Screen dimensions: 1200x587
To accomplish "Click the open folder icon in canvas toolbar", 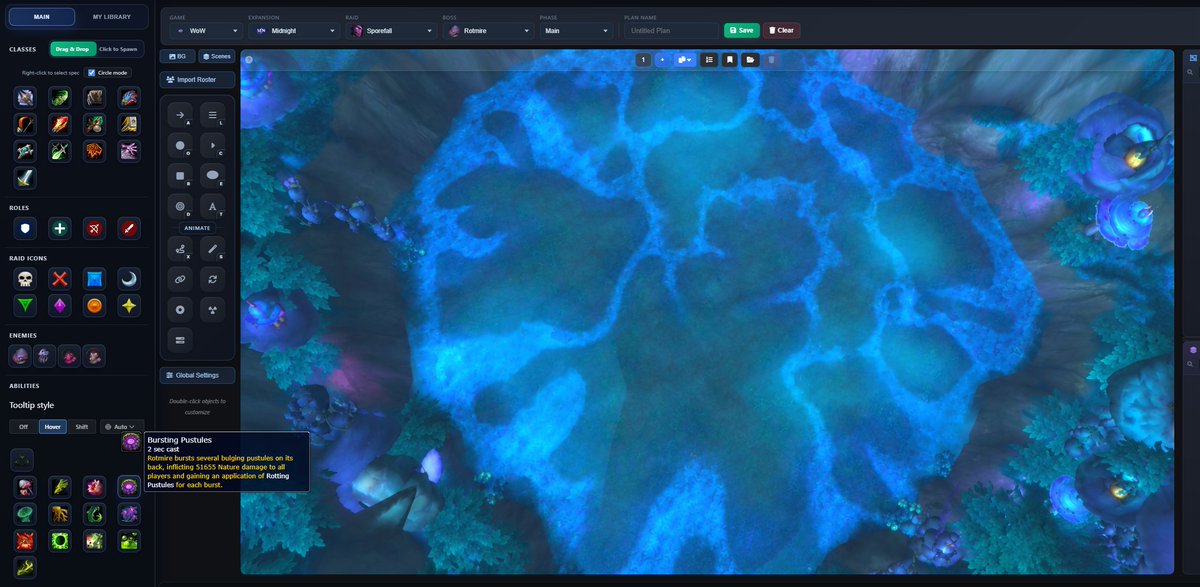I will 751,60.
